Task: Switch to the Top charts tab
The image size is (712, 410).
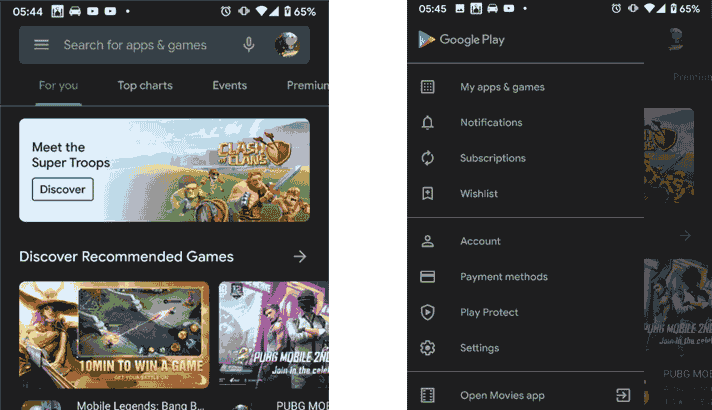Action: [145, 85]
